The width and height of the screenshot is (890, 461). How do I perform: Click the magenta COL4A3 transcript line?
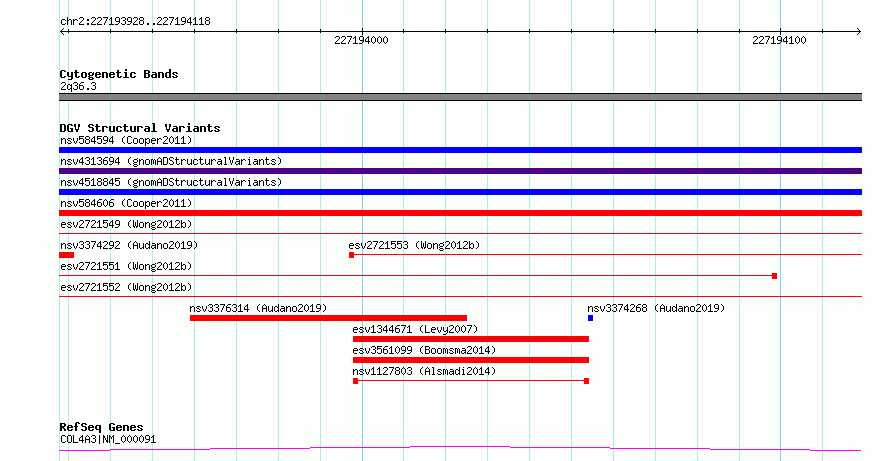pos(460,449)
